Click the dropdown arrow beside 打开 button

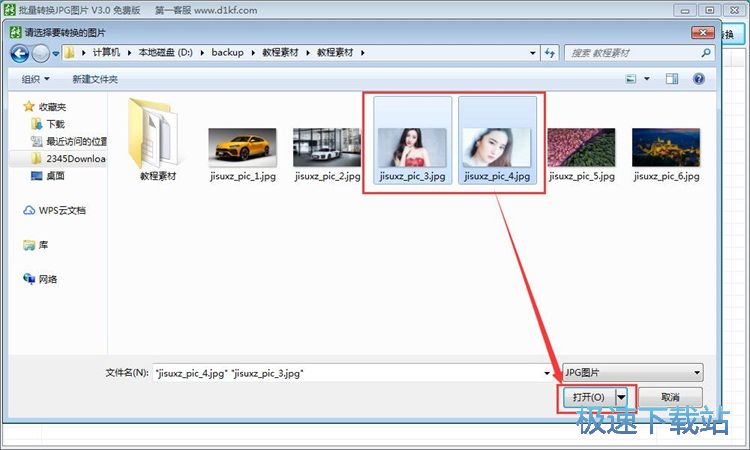click(622, 398)
